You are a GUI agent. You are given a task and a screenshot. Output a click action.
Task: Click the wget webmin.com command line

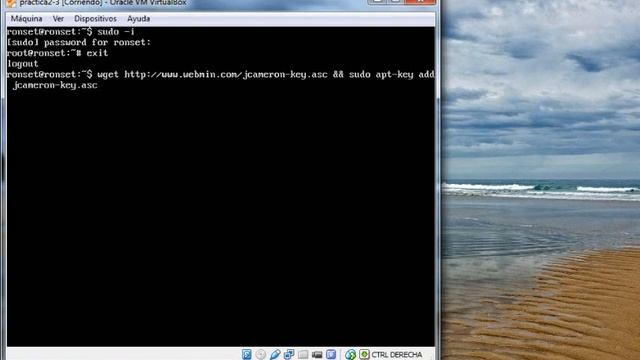coord(221,74)
